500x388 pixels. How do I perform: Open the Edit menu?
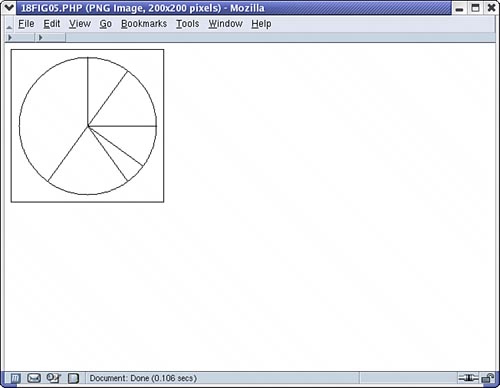pos(52,24)
